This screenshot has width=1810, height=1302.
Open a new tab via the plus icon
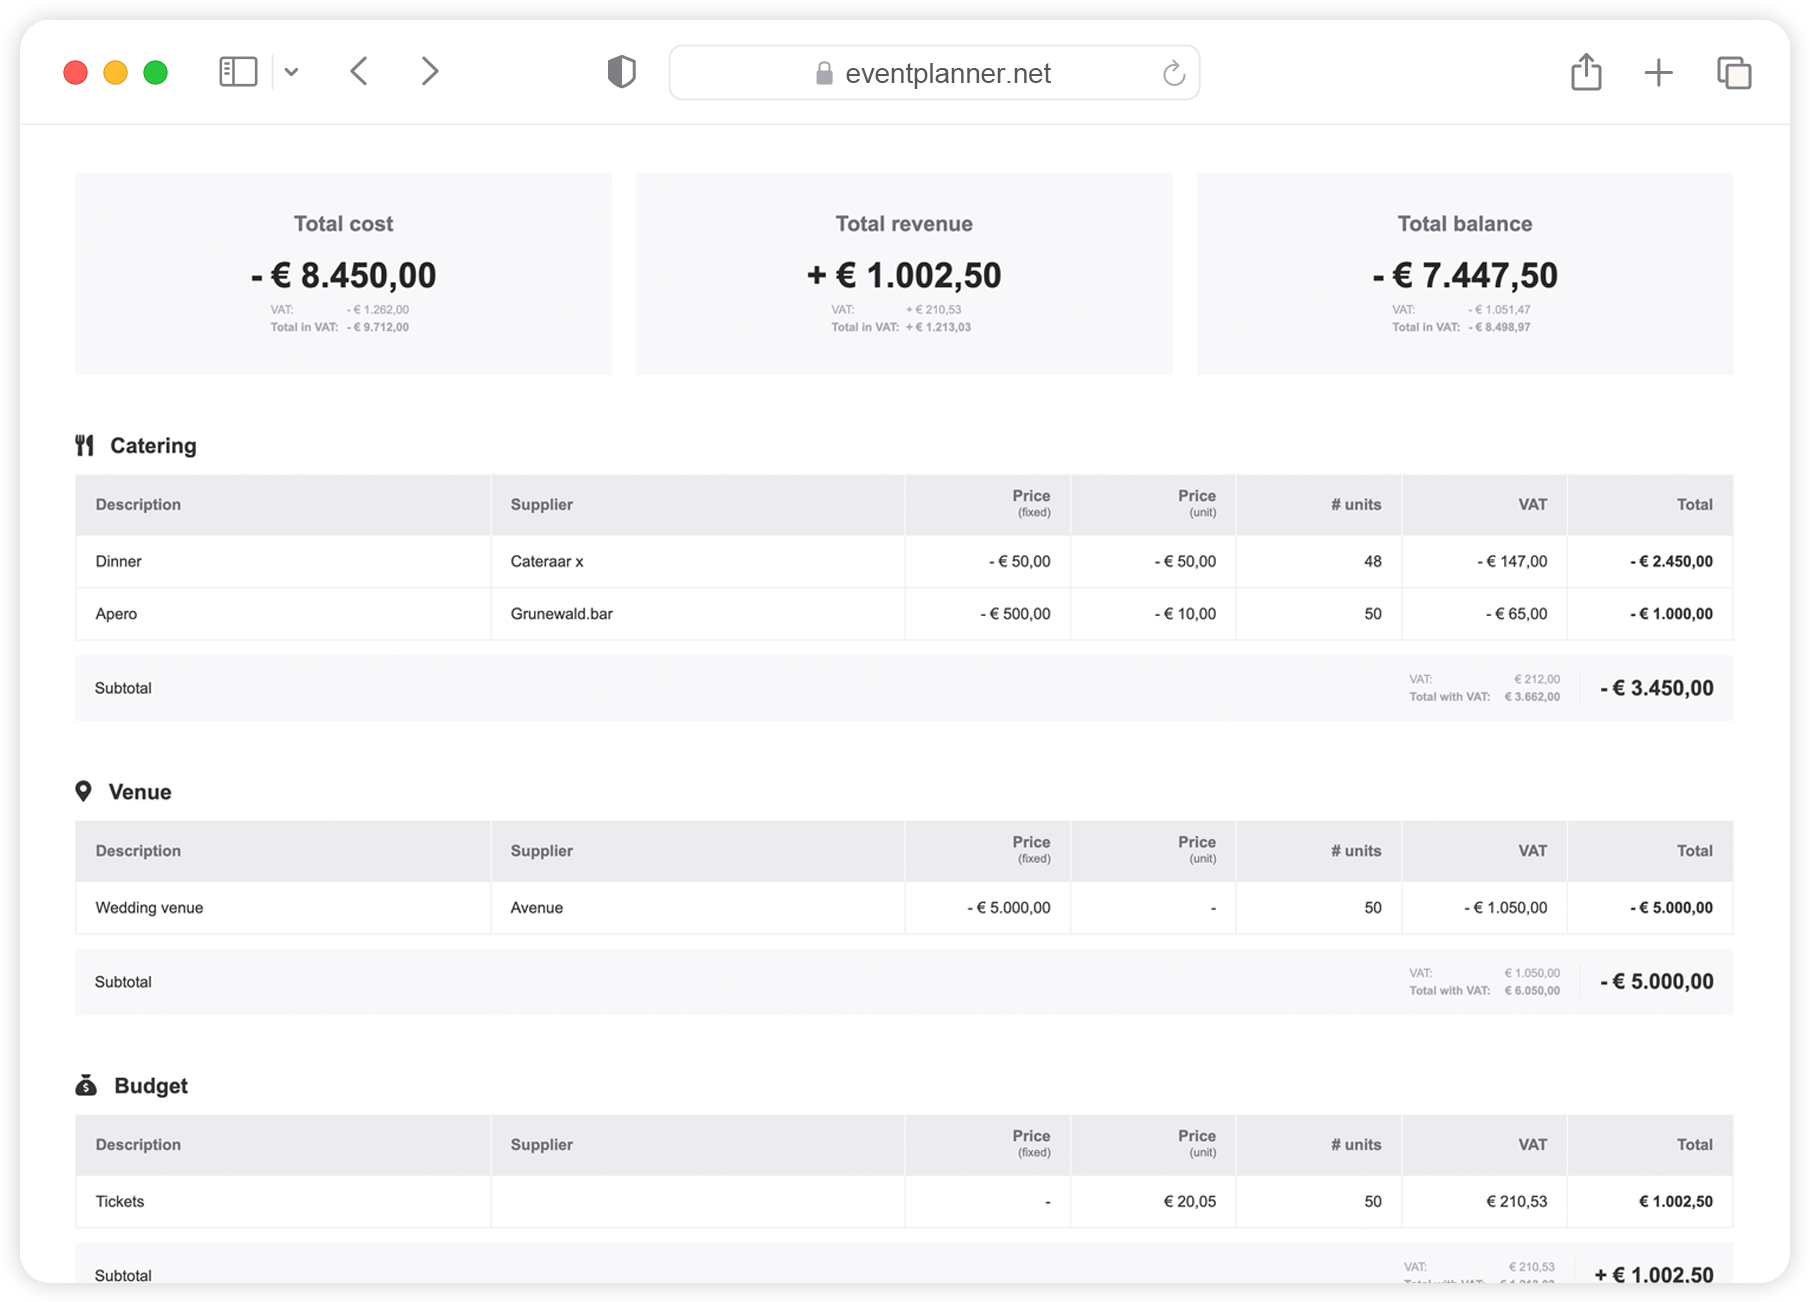[1659, 71]
